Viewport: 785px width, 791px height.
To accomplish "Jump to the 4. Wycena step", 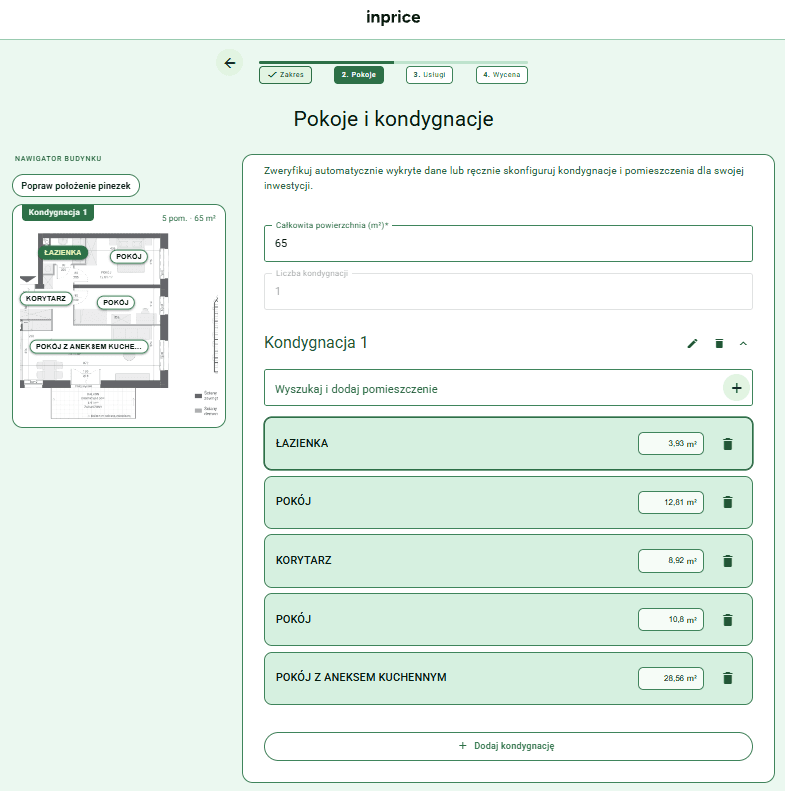I will click(x=501, y=75).
